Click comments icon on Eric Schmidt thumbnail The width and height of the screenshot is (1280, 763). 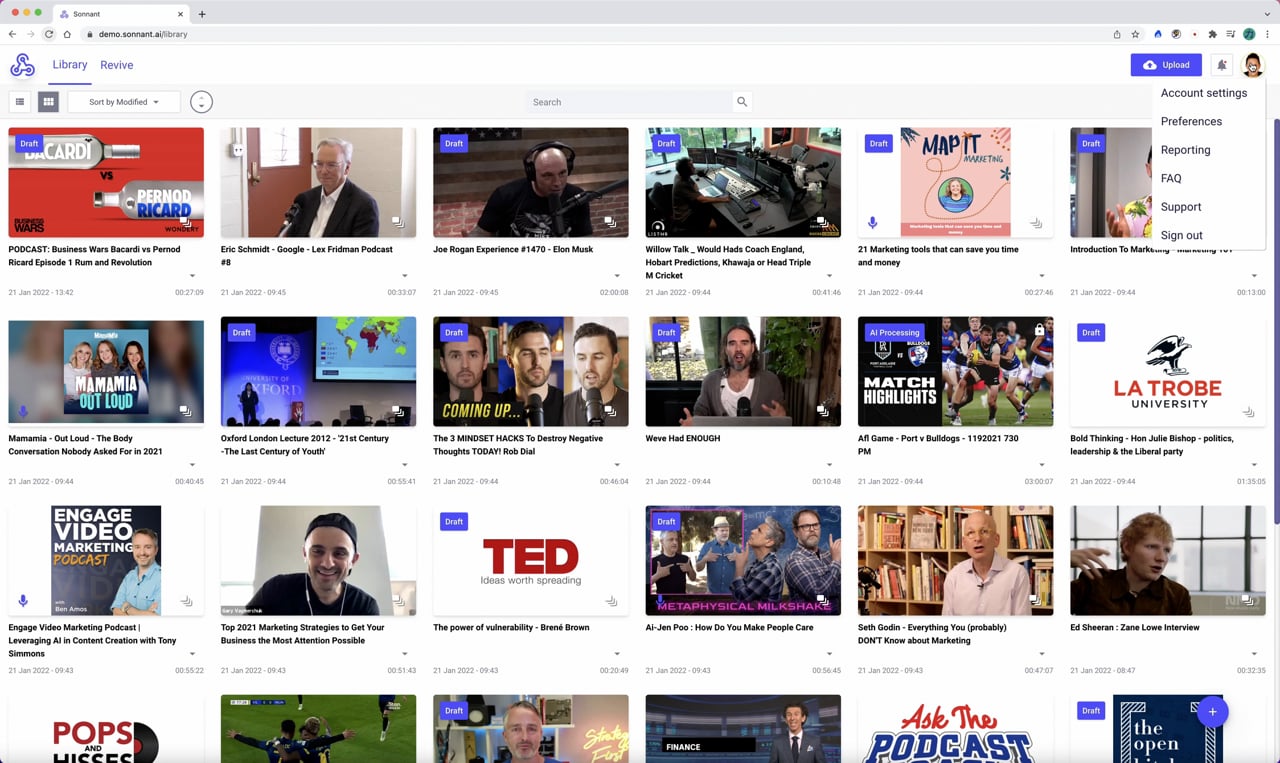[x=398, y=222]
